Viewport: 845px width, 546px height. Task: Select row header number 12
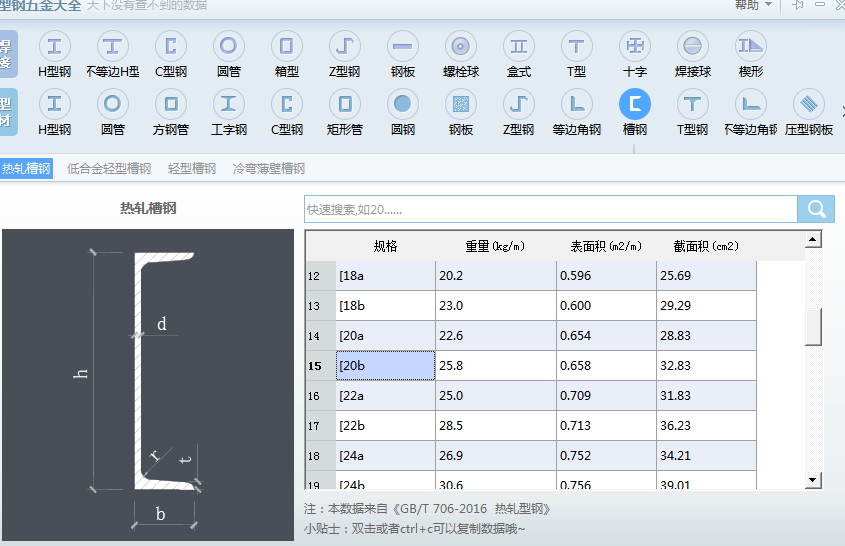tap(321, 276)
